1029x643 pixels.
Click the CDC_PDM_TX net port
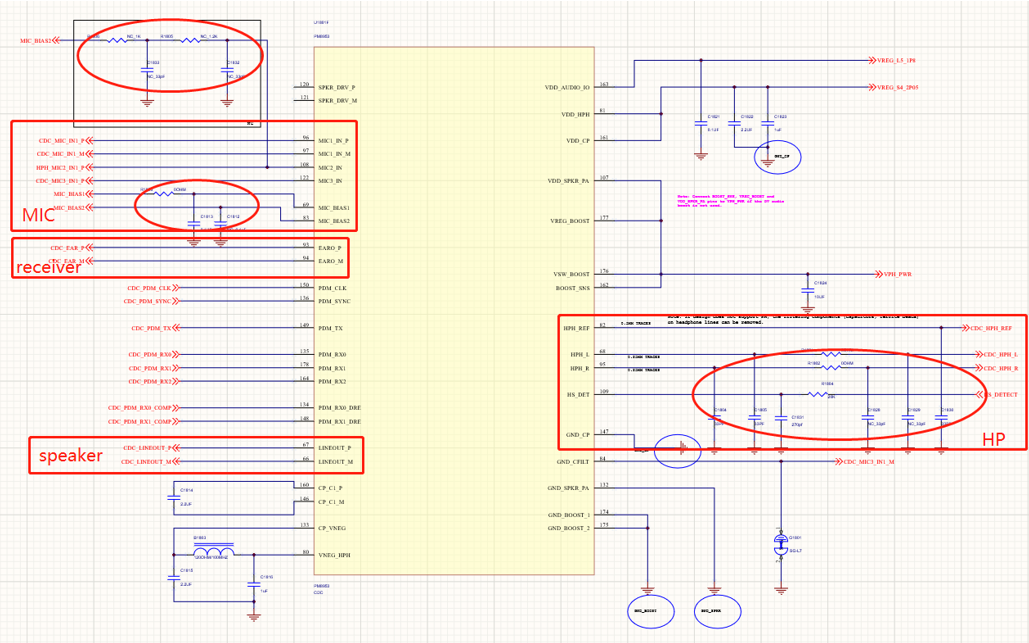point(155,328)
